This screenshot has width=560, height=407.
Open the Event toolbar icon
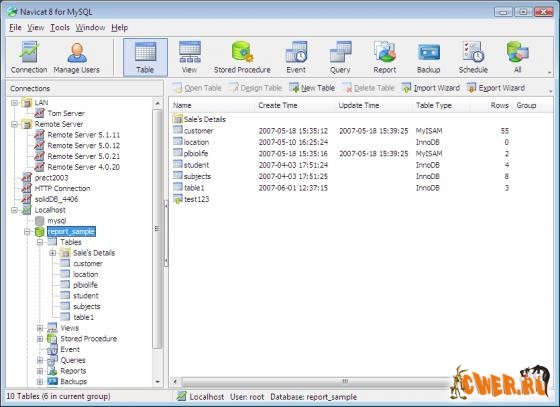[x=296, y=57]
